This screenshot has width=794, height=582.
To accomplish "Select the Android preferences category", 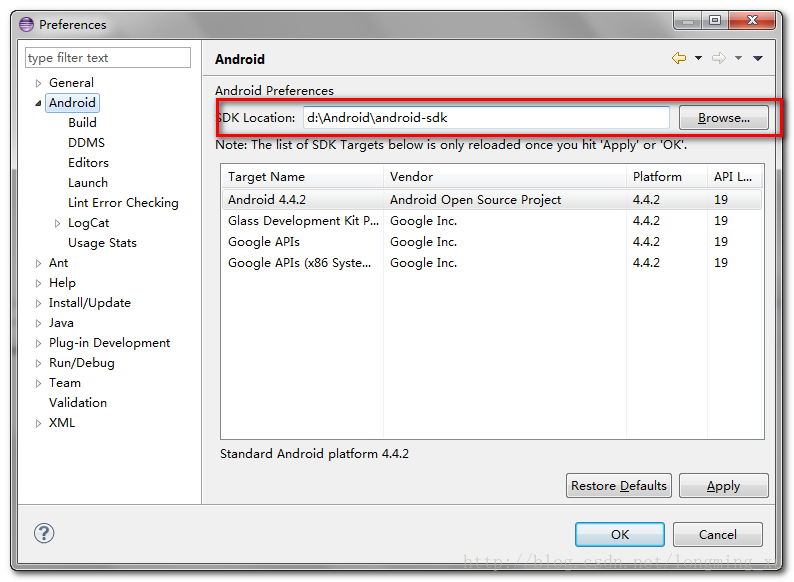I will tap(72, 103).
